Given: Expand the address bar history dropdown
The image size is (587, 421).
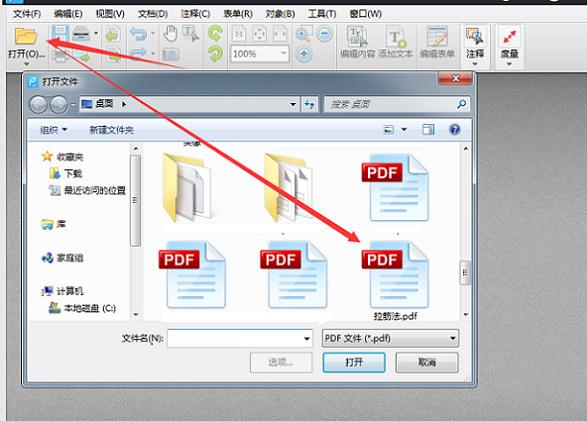Looking at the screenshot, I should pyautogui.click(x=293, y=104).
